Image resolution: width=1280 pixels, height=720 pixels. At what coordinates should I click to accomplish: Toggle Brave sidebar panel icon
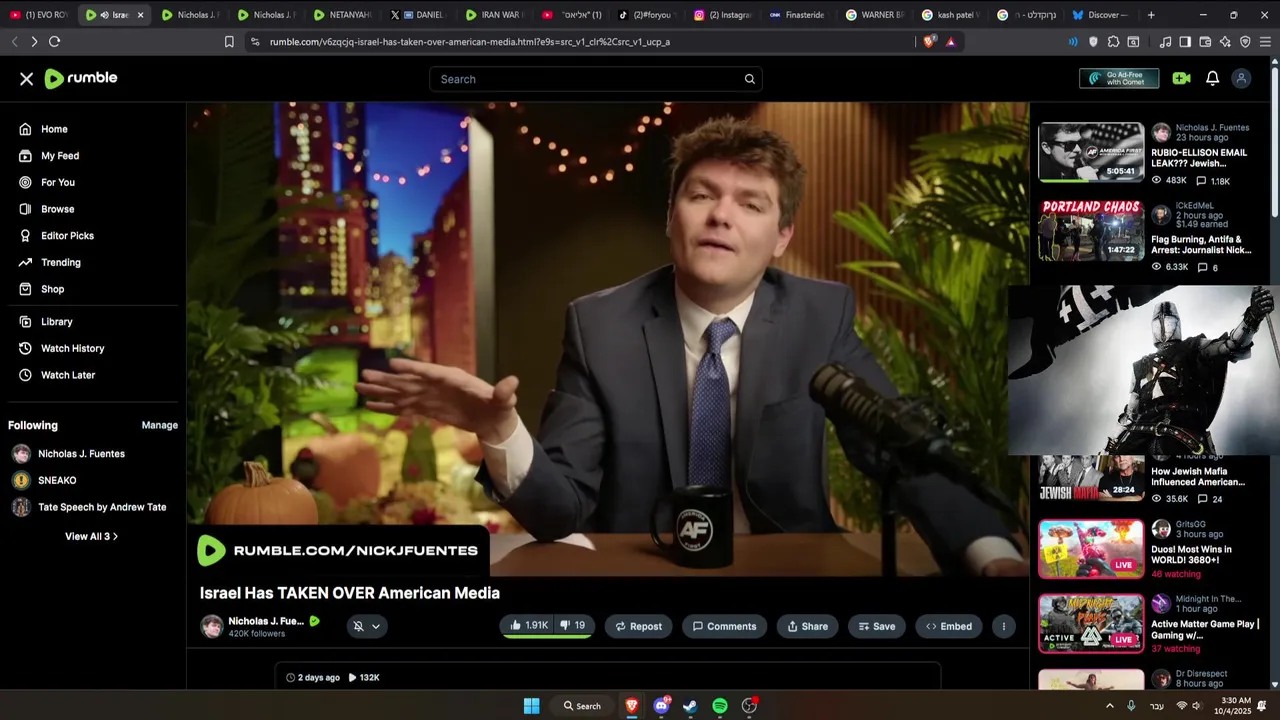pos(1185,42)
